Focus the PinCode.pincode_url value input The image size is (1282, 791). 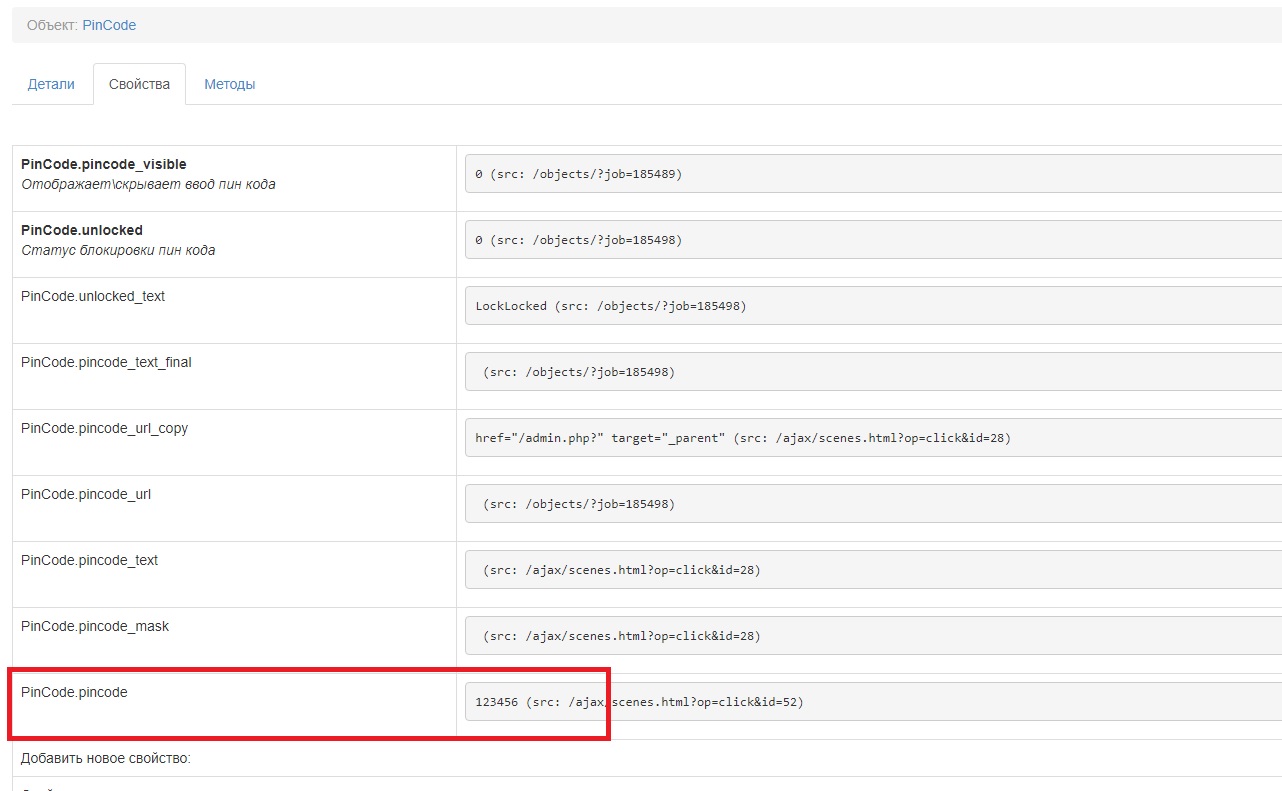(872, 504)
